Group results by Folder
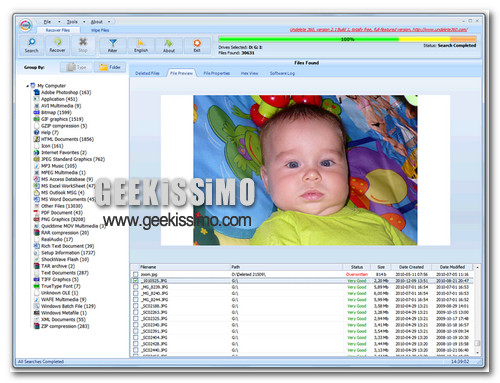This screenshot has height=383, width=500. (110, 67)
